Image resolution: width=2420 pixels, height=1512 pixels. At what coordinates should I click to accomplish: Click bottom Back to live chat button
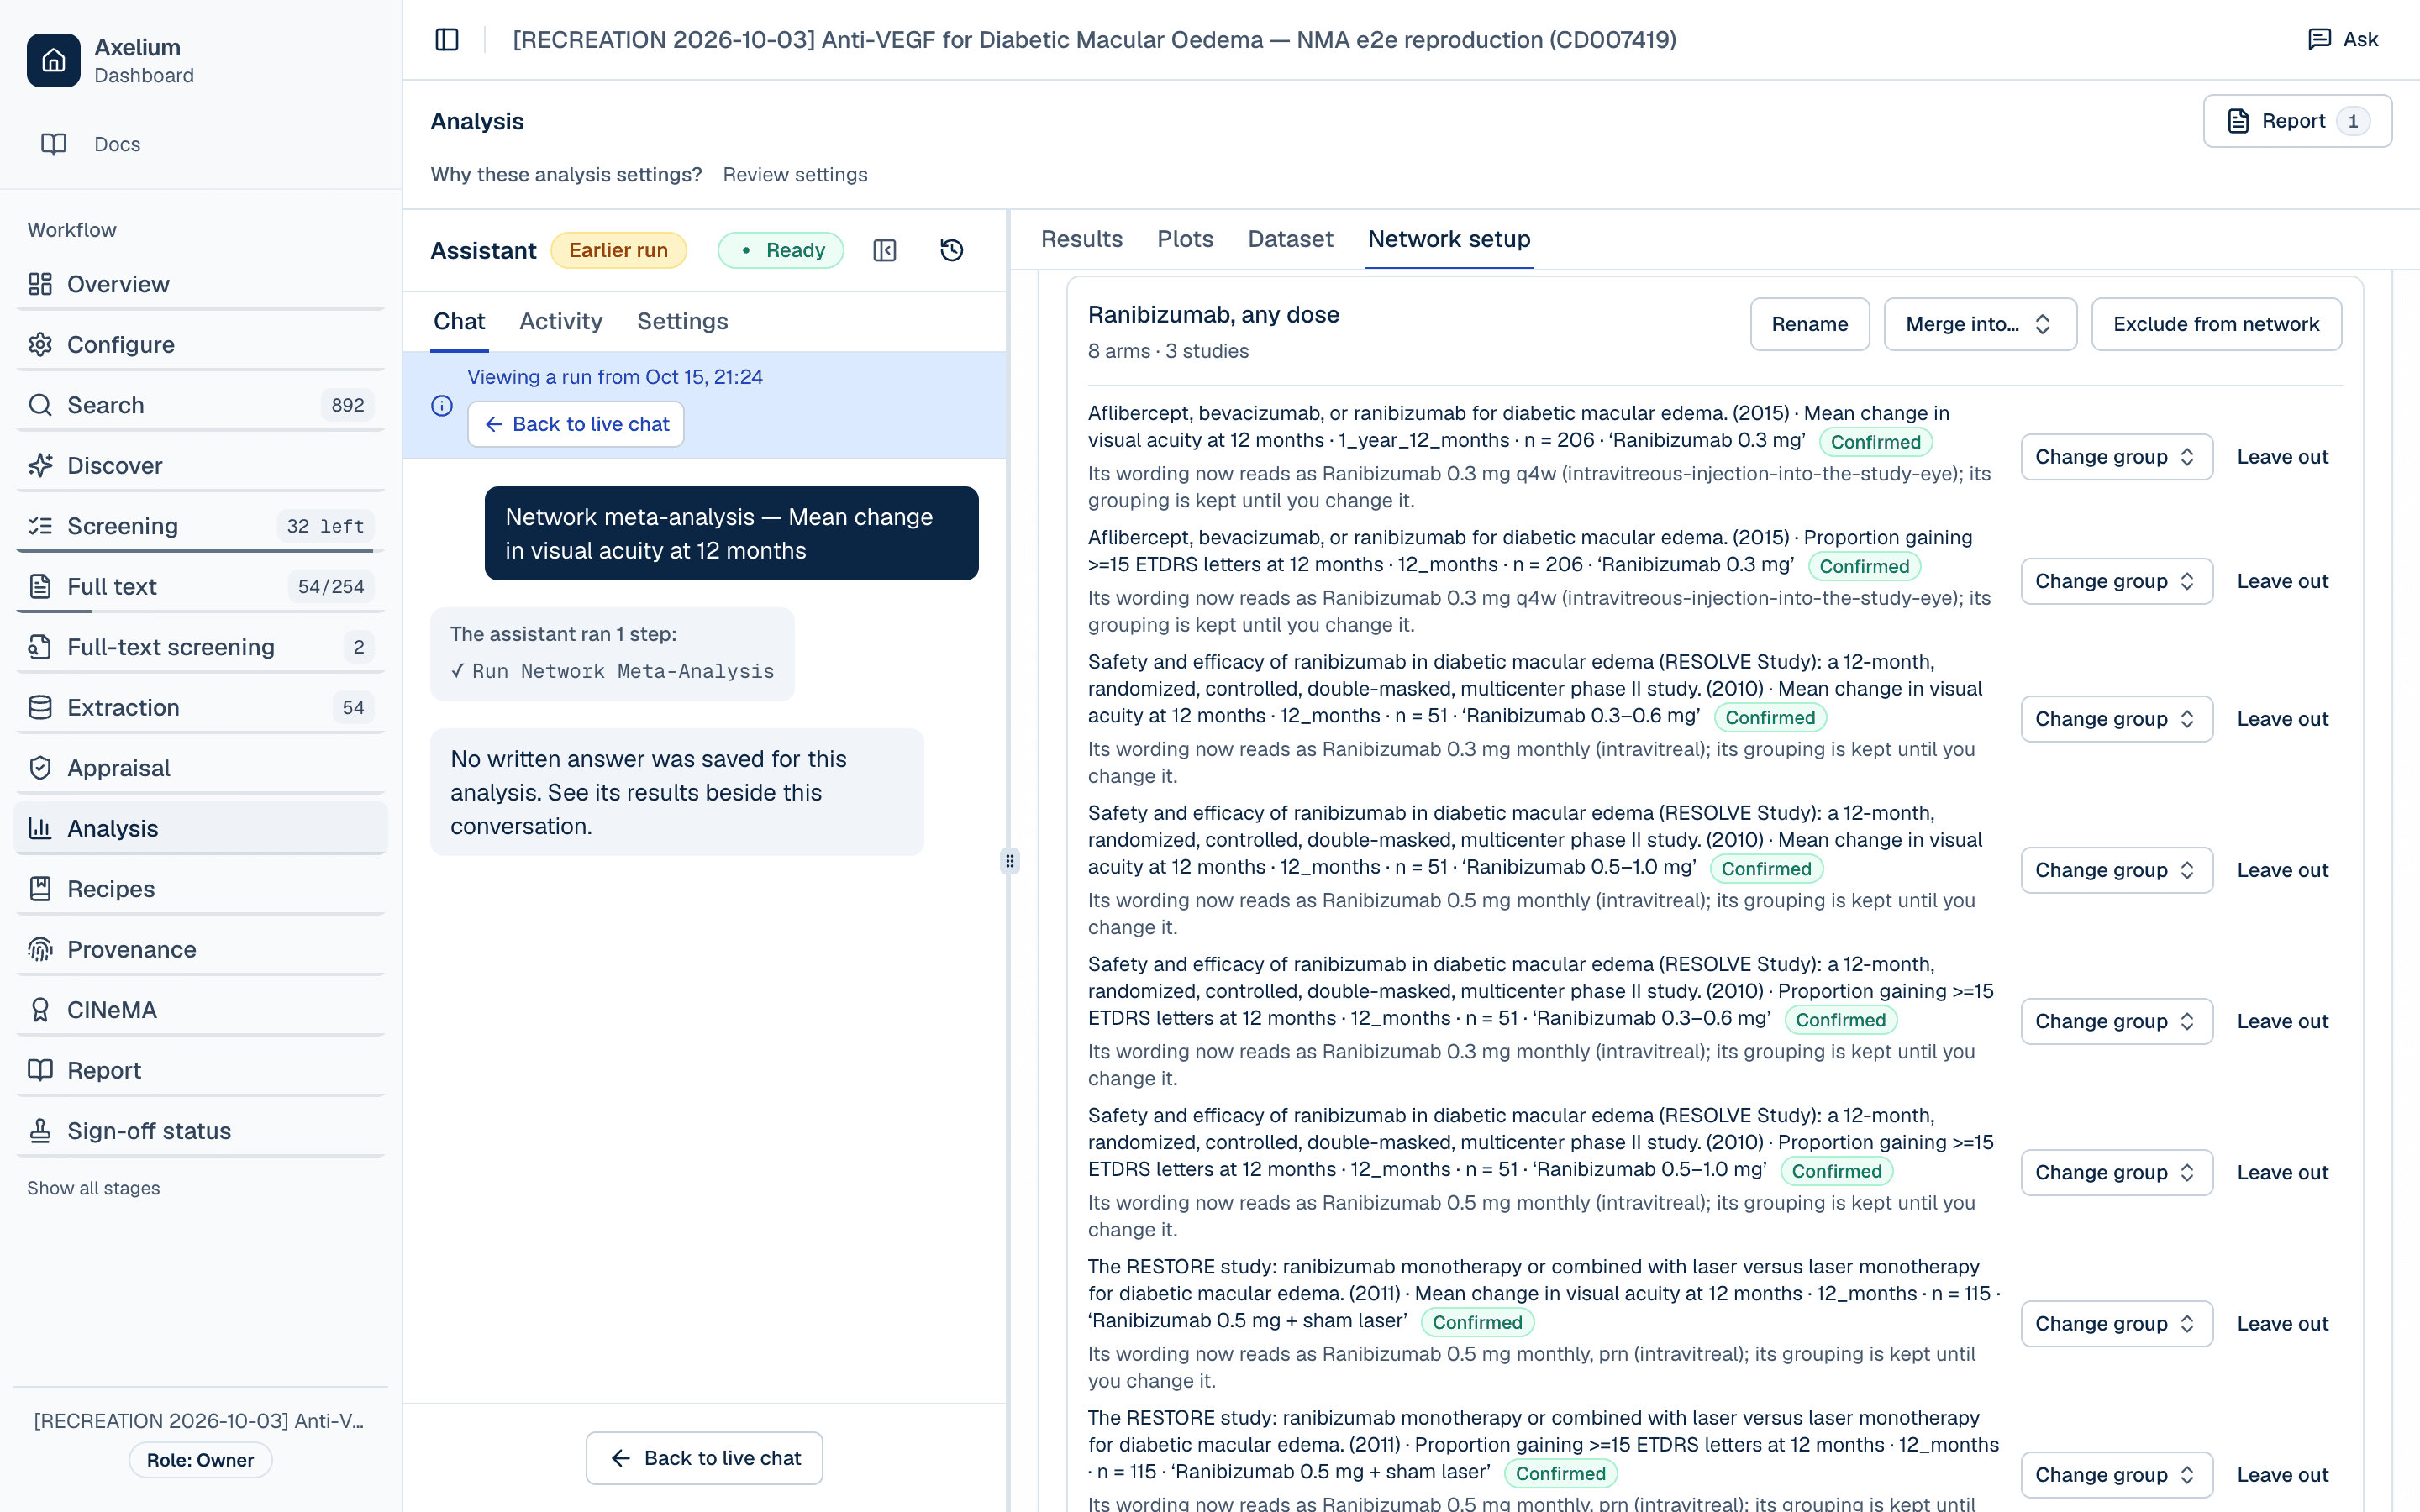(x=704, y=1458)
